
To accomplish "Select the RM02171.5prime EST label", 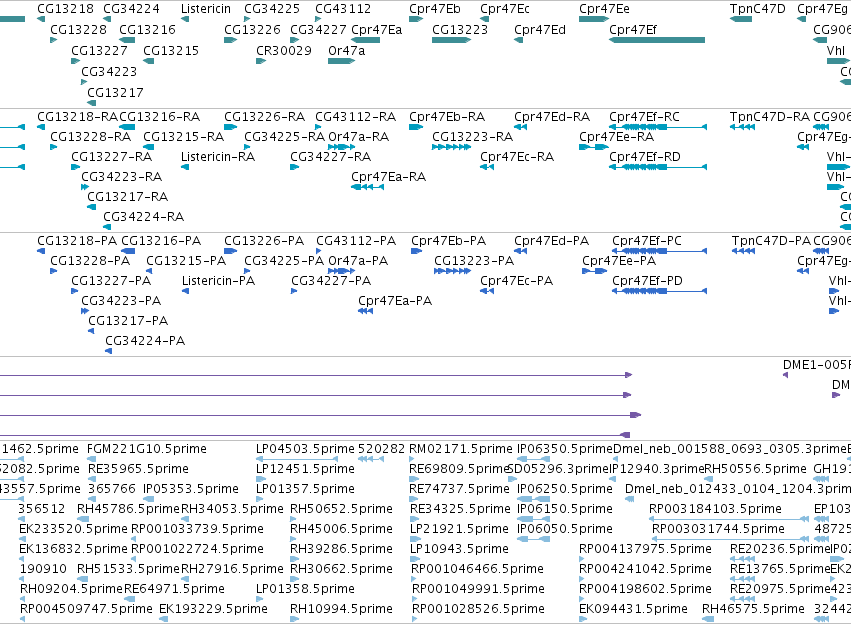I will (x=461, y=449).
